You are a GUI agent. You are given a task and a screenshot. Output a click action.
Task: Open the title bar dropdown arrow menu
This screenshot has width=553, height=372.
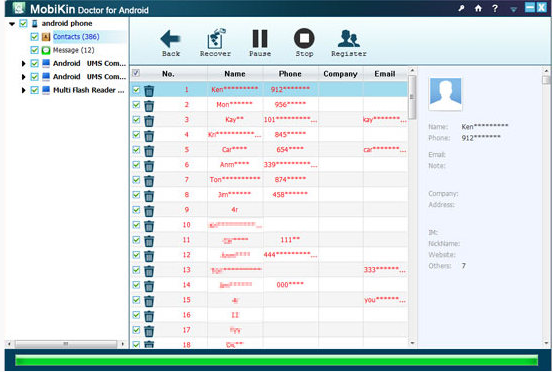[x=514, y=10]
